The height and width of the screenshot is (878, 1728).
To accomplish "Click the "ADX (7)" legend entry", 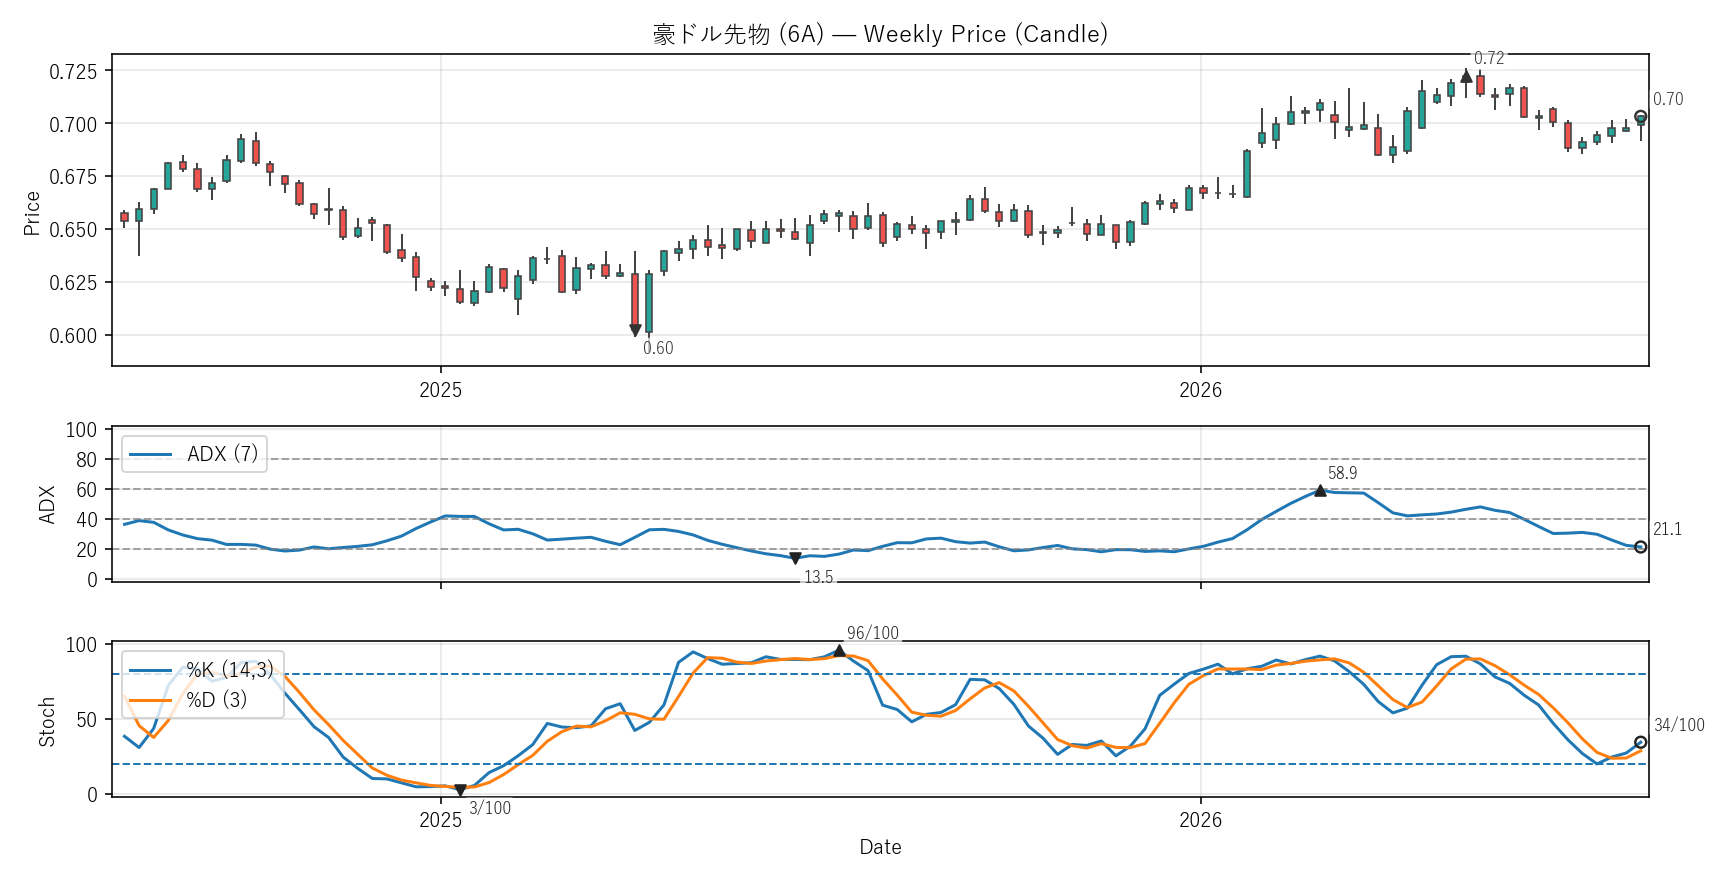I will coord(194,454).
